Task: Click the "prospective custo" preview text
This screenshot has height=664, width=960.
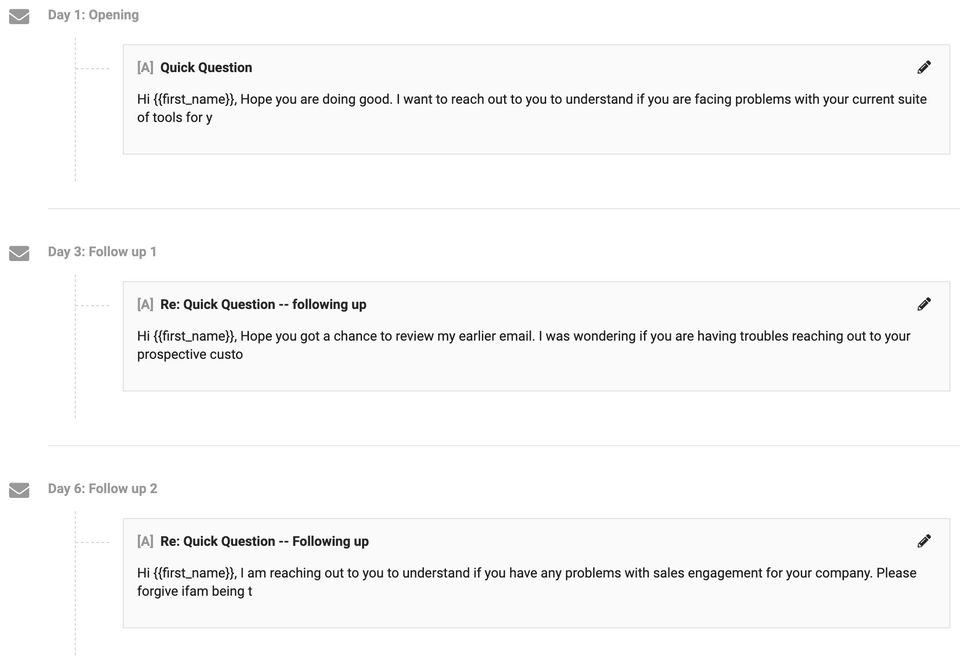Action: coord(190,355)
